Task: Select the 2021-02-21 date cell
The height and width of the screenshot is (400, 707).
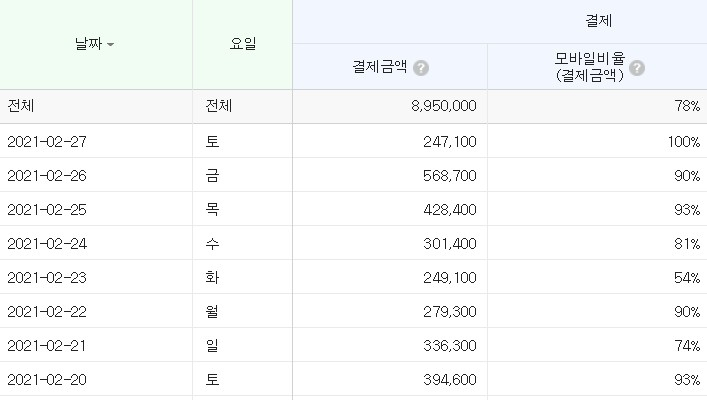Action: point(47,345)
